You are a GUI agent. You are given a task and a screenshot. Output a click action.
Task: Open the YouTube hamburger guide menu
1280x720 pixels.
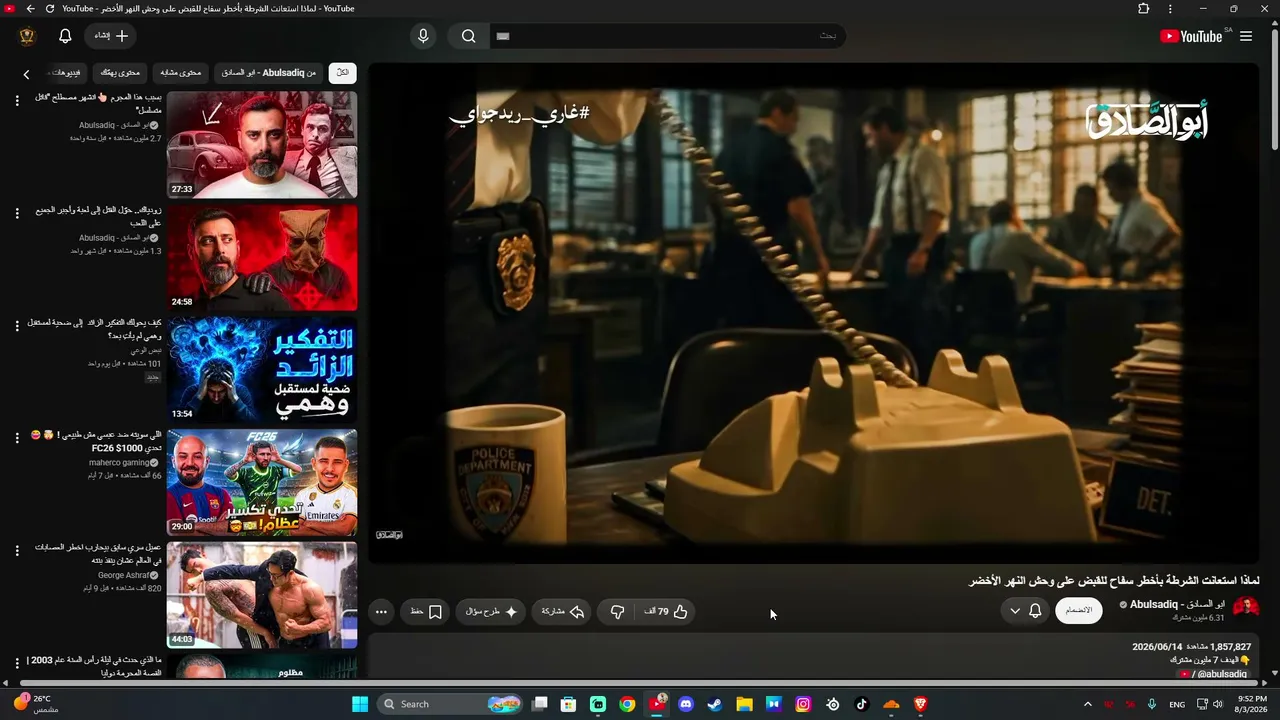(x=1246, y=36)
